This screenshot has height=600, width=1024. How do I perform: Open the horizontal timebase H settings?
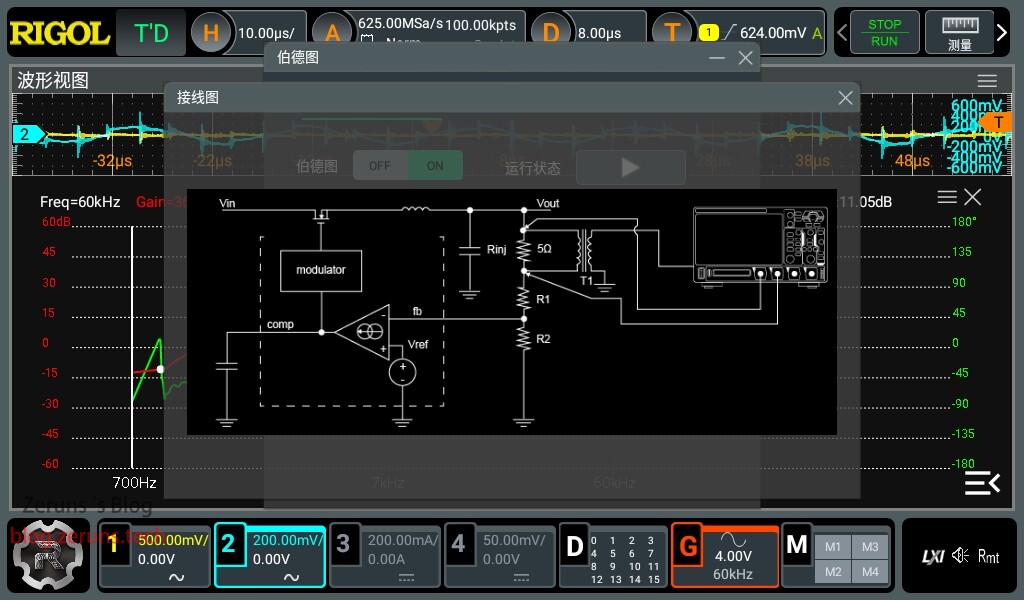[211, 33]
